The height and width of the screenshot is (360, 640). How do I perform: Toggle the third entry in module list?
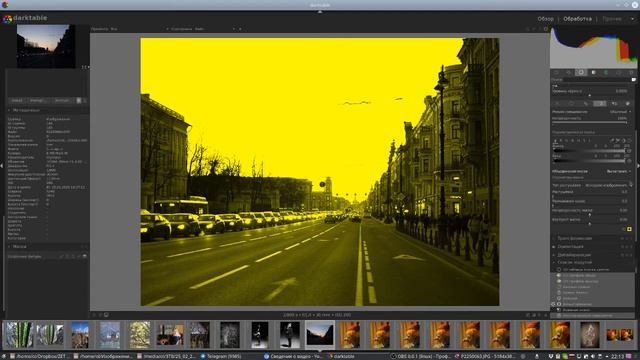[559, 281]
